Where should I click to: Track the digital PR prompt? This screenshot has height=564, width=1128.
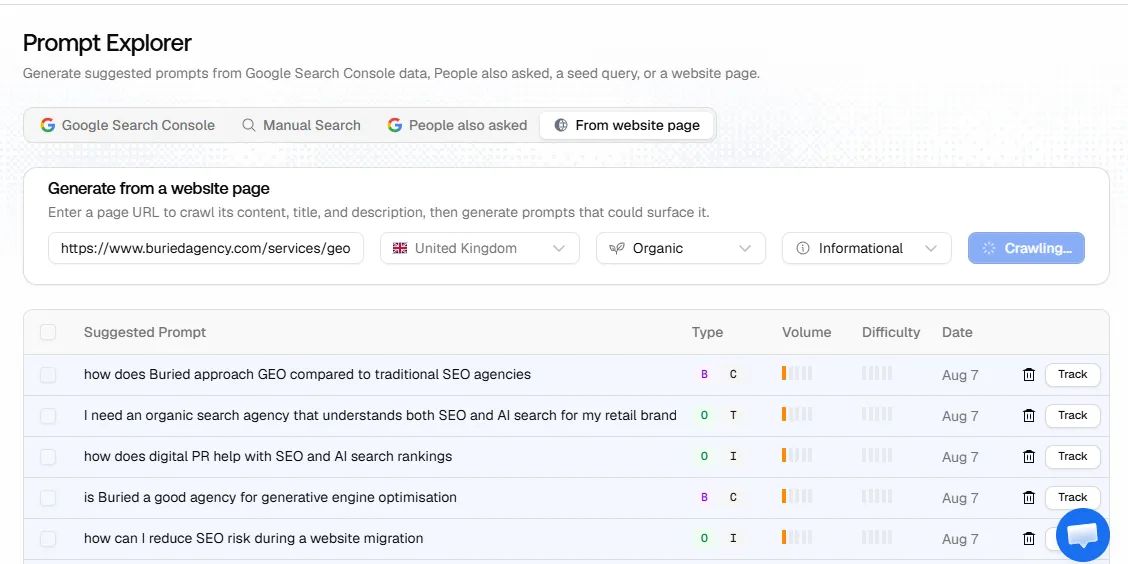pos(1073,457)
